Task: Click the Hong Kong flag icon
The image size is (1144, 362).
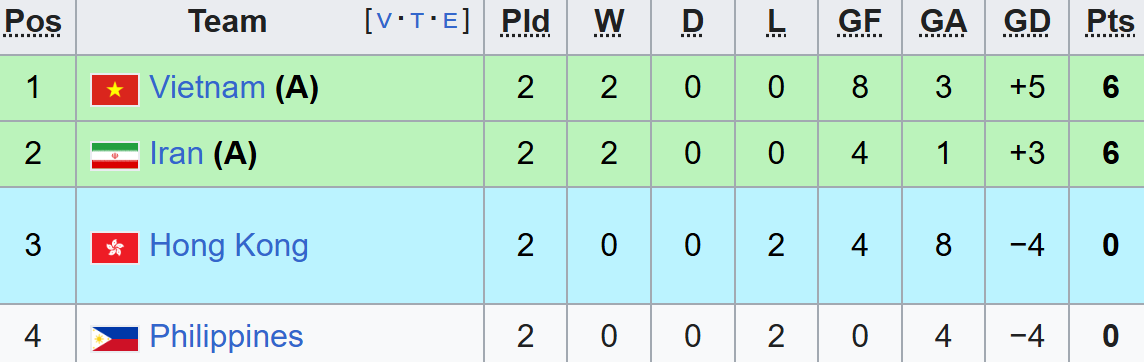Action: (115, 247)
